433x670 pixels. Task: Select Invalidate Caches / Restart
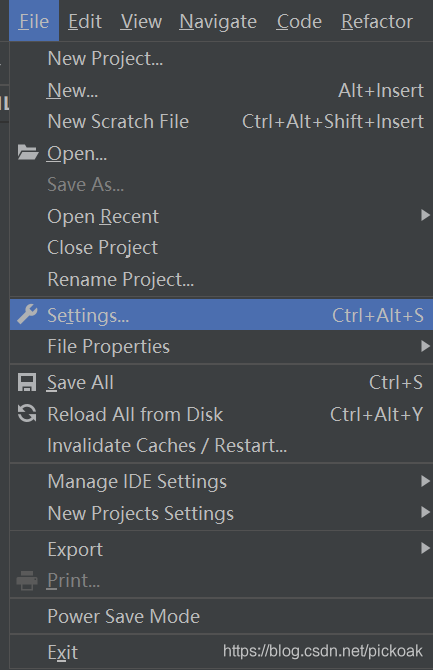pyautogui.click(x=221, y=446)
